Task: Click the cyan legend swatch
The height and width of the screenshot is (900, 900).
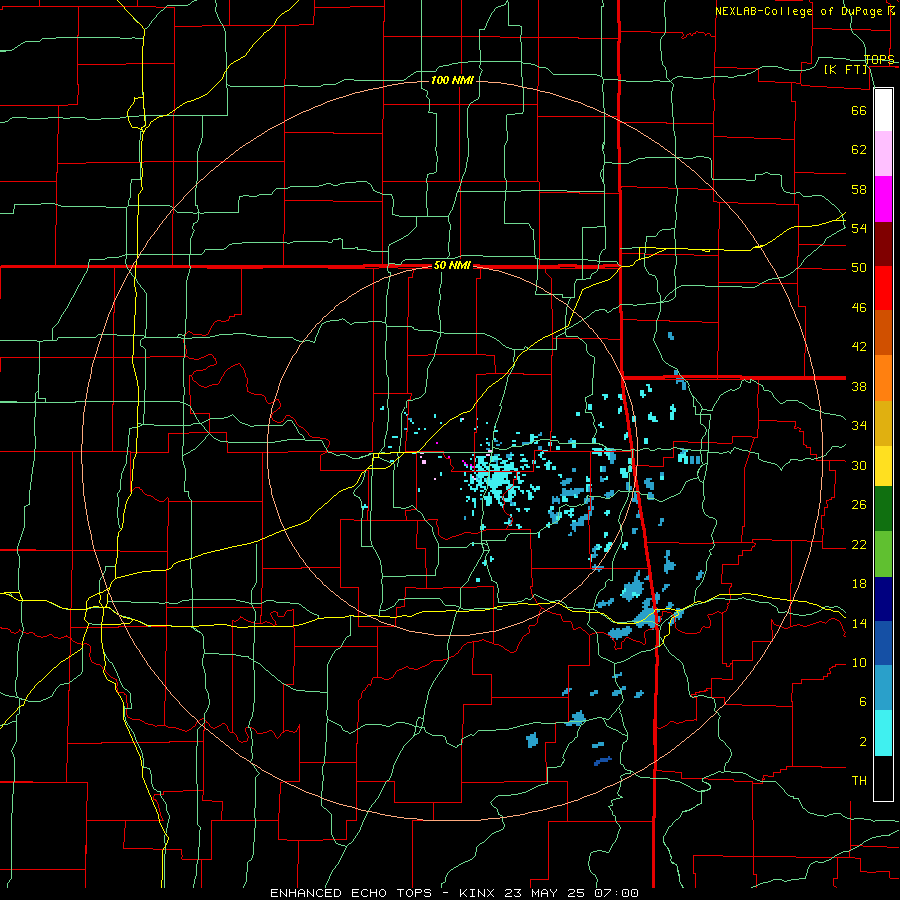Action: (x=883, y=733)
